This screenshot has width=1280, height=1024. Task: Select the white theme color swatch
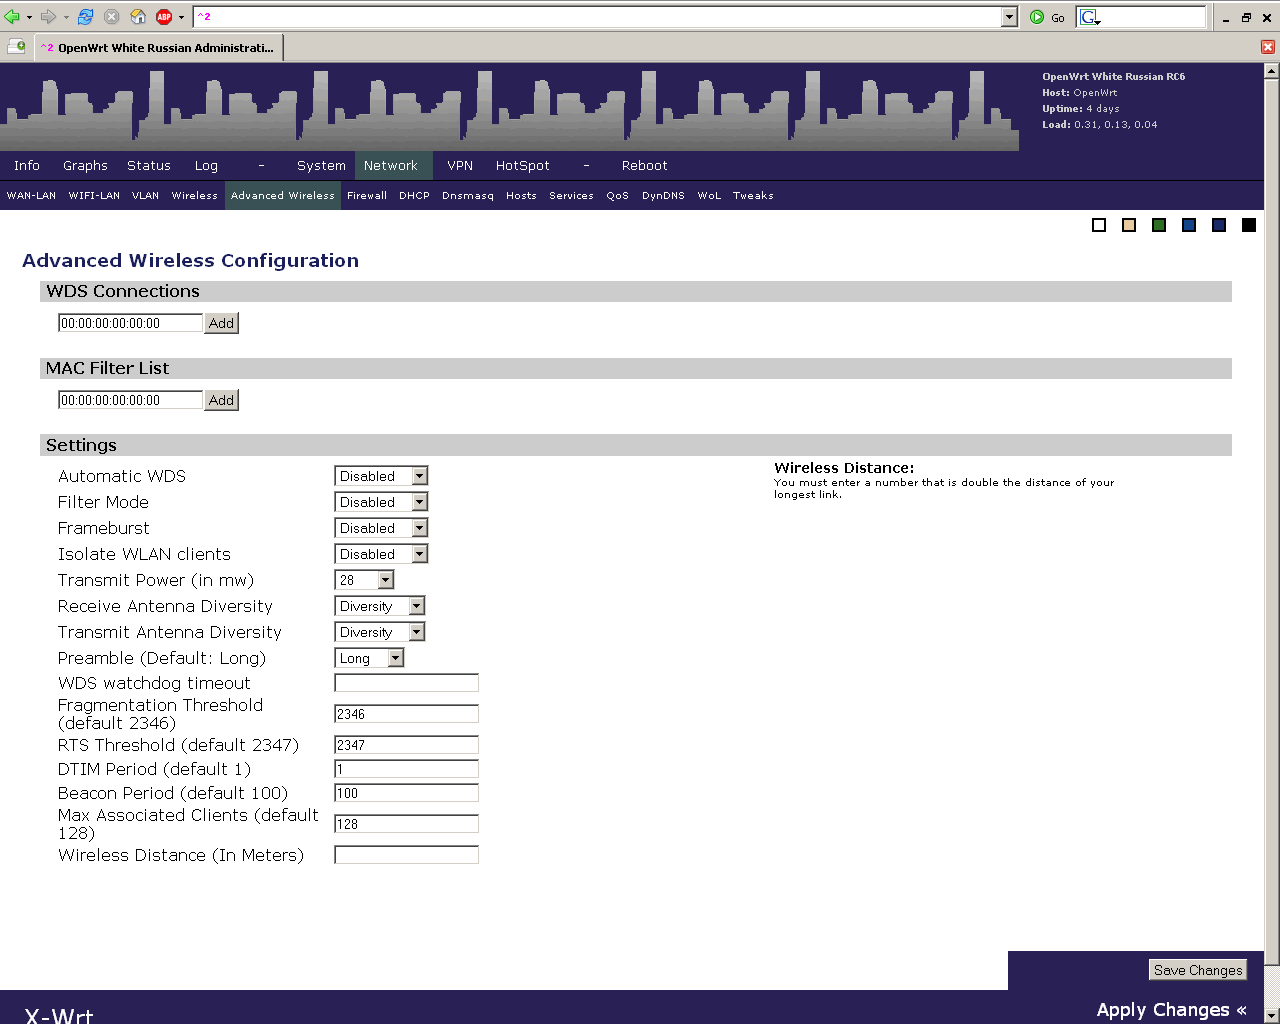[x=1099, y=225]
